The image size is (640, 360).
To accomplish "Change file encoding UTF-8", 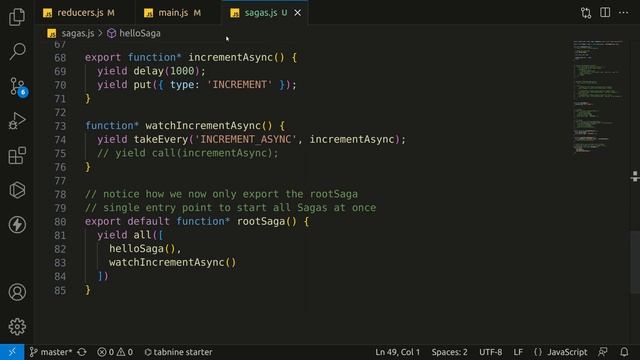I will (490, 352).
